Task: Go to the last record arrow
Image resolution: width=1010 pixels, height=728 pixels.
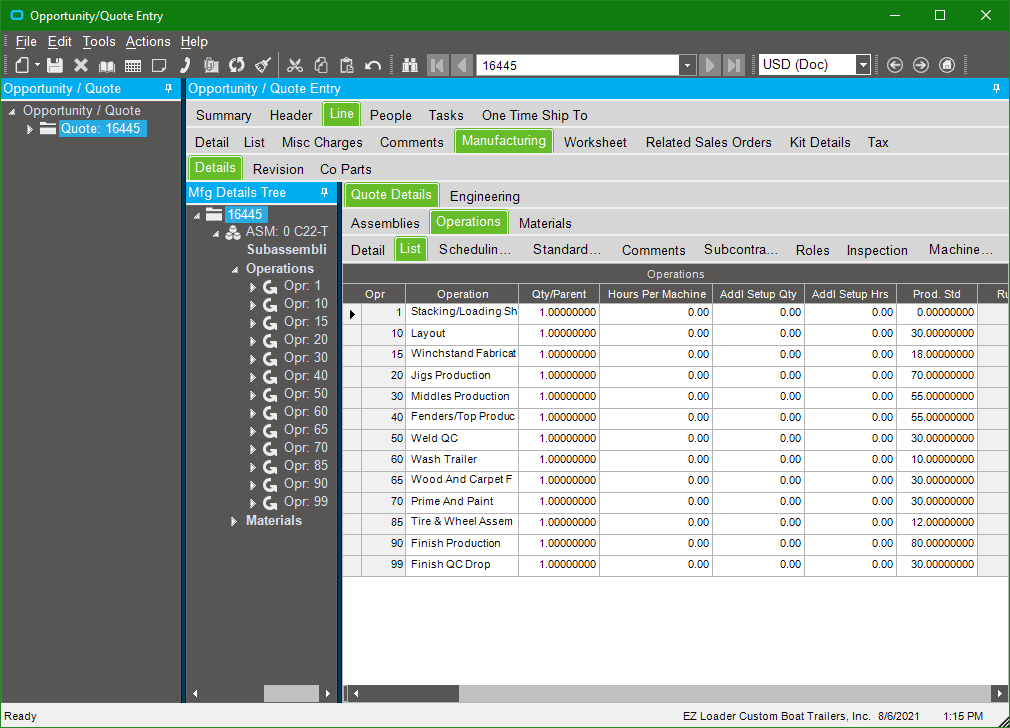Action: [734, 65]
